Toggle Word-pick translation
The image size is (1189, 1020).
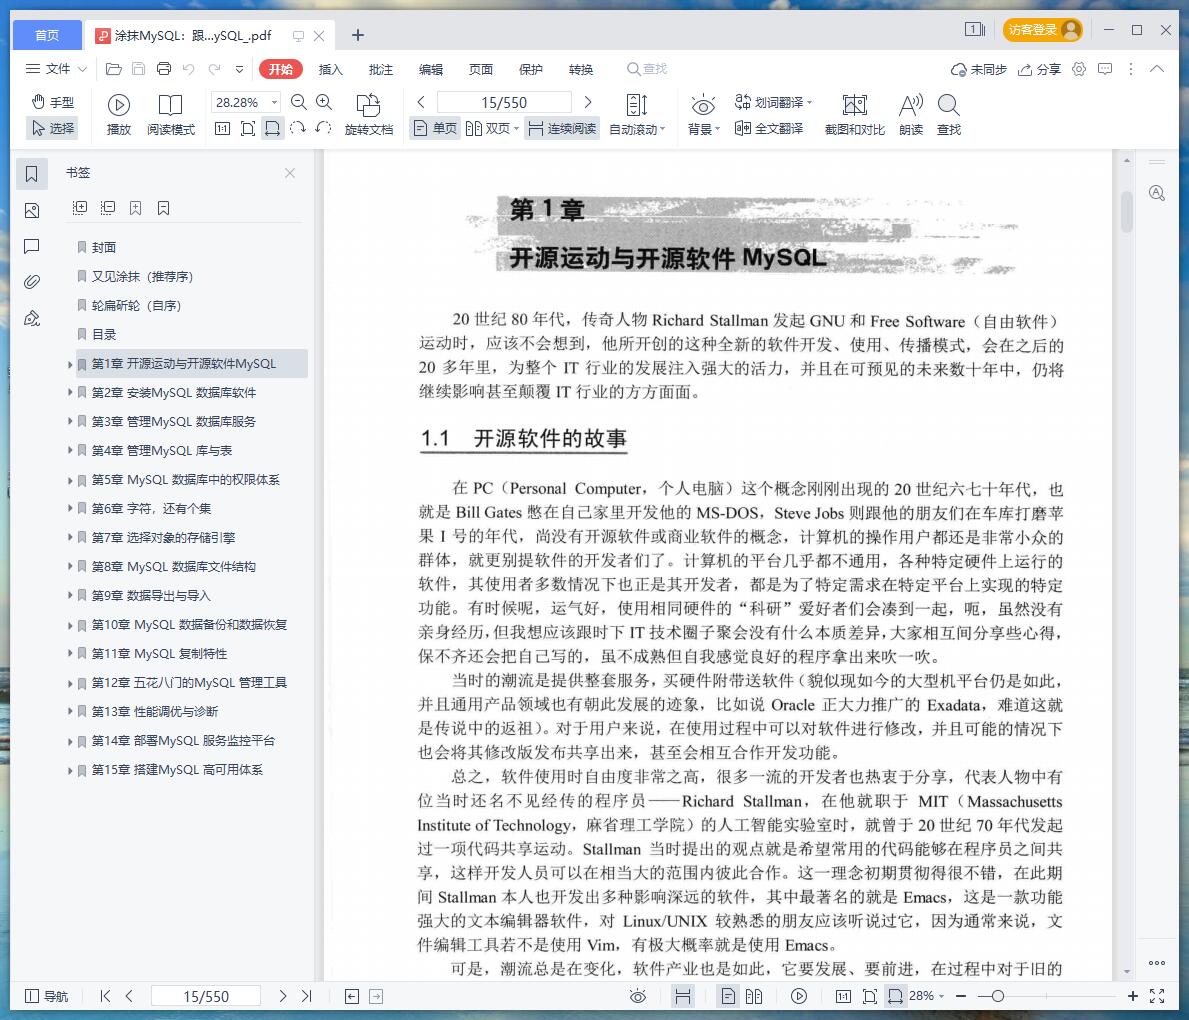coord(773,102)
